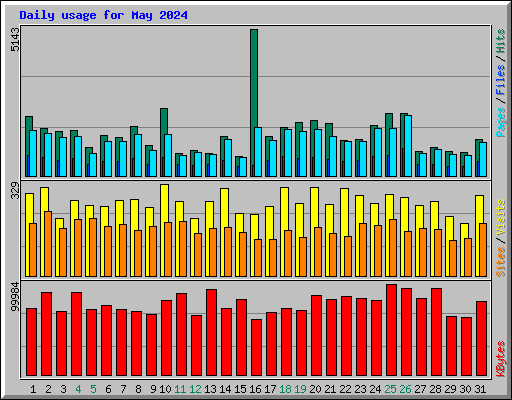This screenshot has height=400, width=512.
Task: Click the 5143 axis value label
Action: (x=15, y=40)
